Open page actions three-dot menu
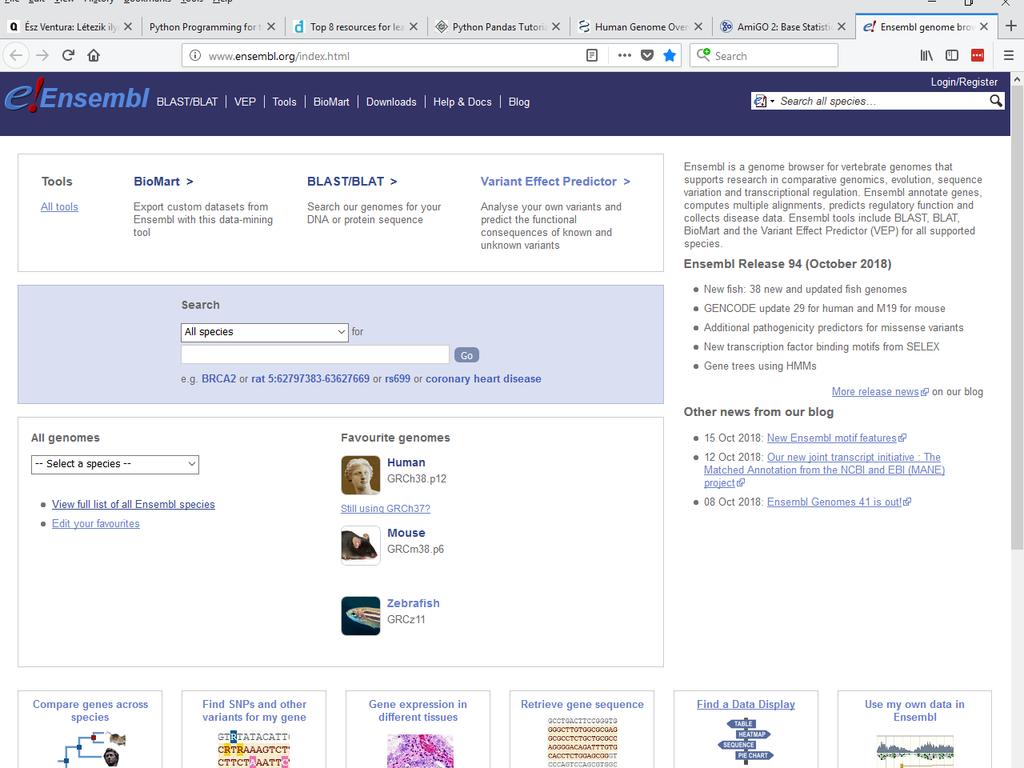This screenshot has height=768, width=1024. tap(624, 56)
